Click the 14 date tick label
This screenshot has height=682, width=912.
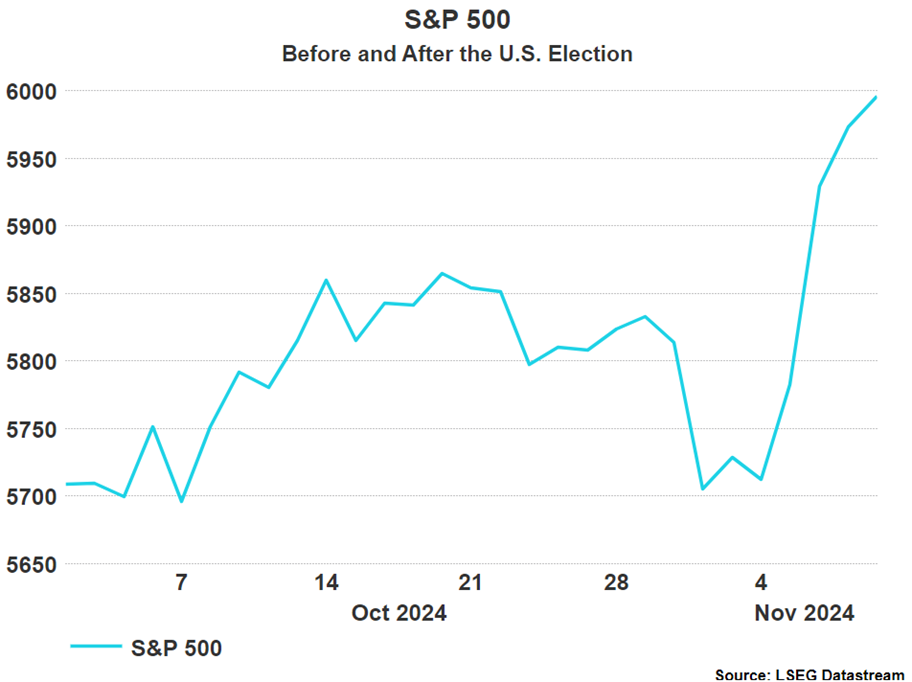coord(326,583)
